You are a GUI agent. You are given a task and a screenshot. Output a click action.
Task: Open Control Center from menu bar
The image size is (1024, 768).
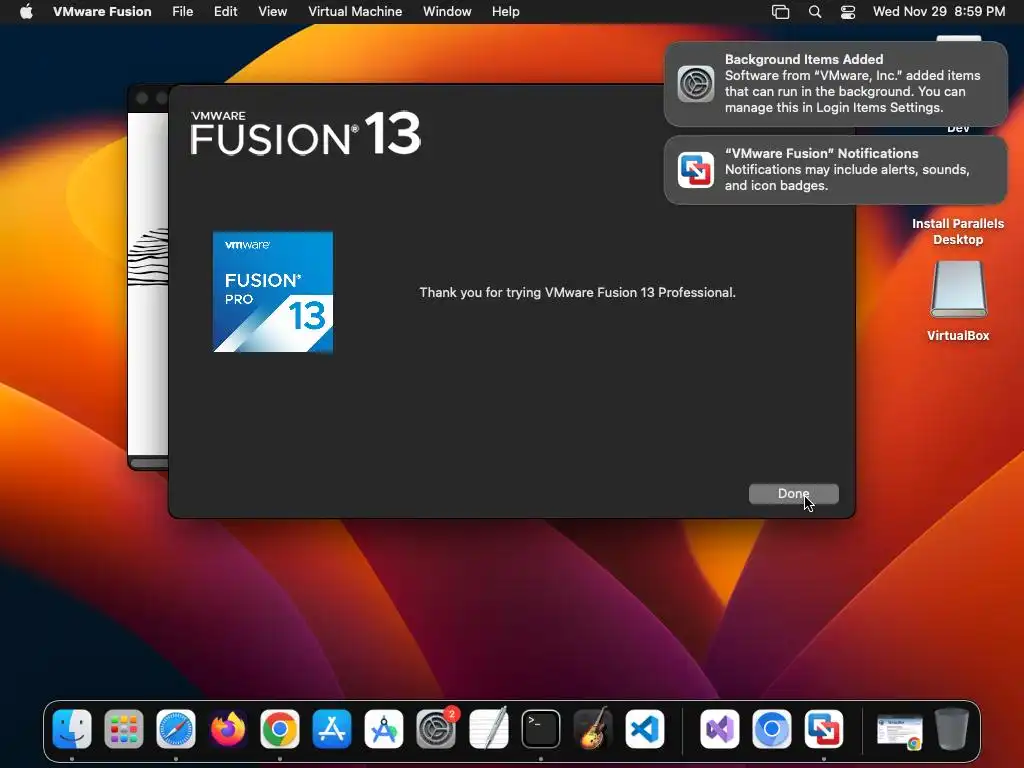coord(848,12)
